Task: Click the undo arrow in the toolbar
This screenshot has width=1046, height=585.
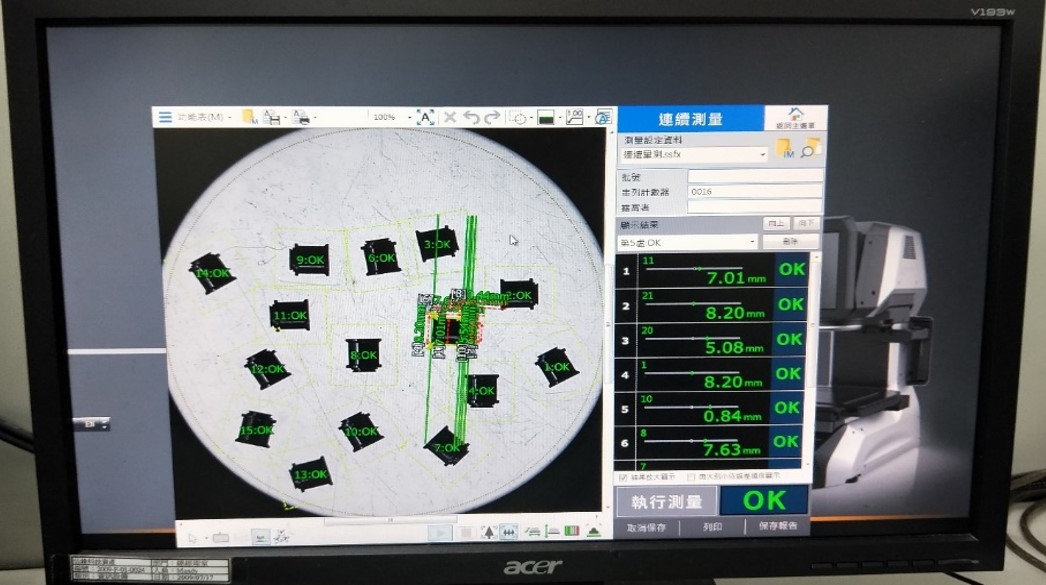Action: pos(470,118)
